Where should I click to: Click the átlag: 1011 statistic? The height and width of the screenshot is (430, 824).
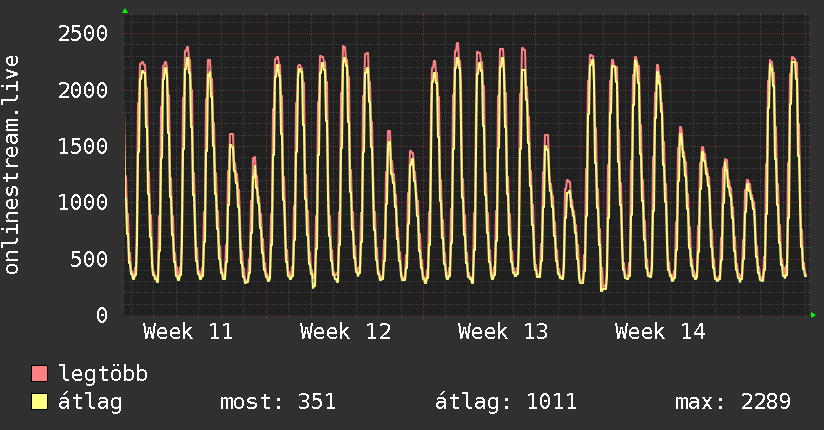point(506,402)
